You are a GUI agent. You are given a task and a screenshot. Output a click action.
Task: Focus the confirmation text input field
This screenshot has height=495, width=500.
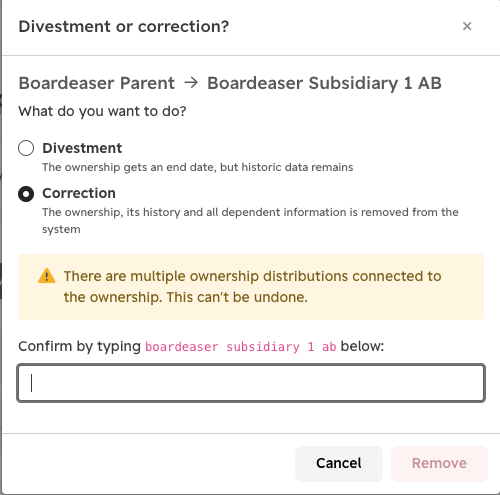pyautogui.click(x=251, y=383)
